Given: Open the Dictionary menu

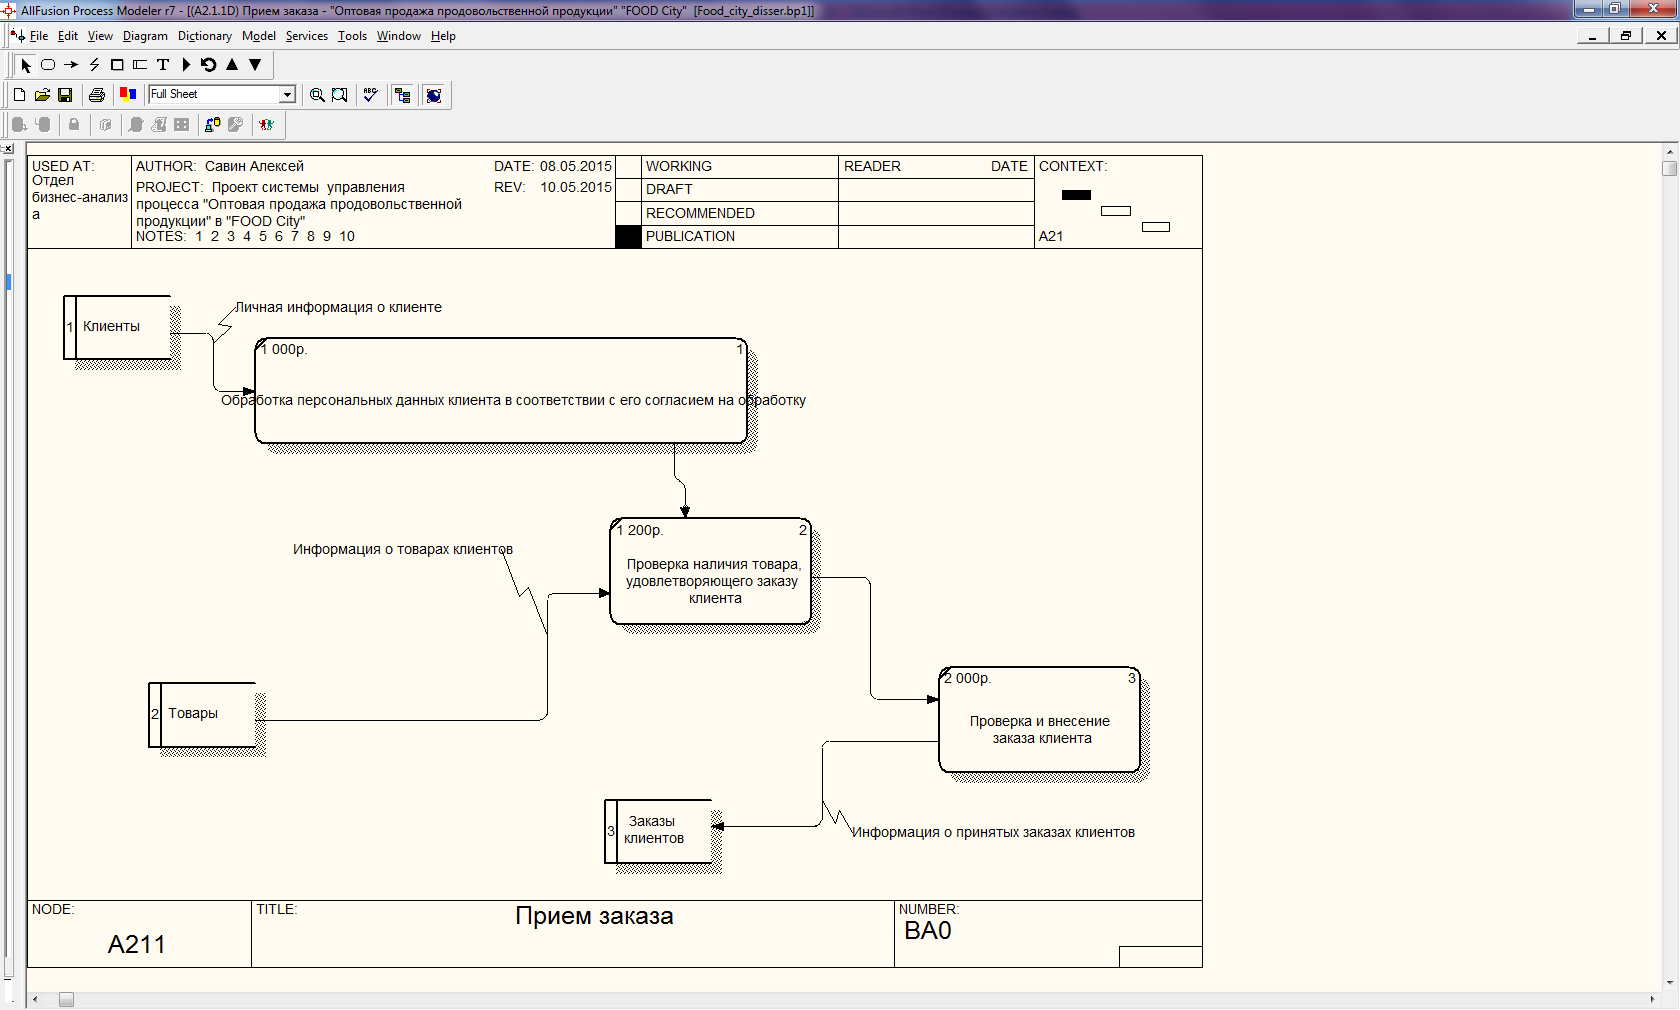Looking at the screenshot, I should click(x=204, y=36).
